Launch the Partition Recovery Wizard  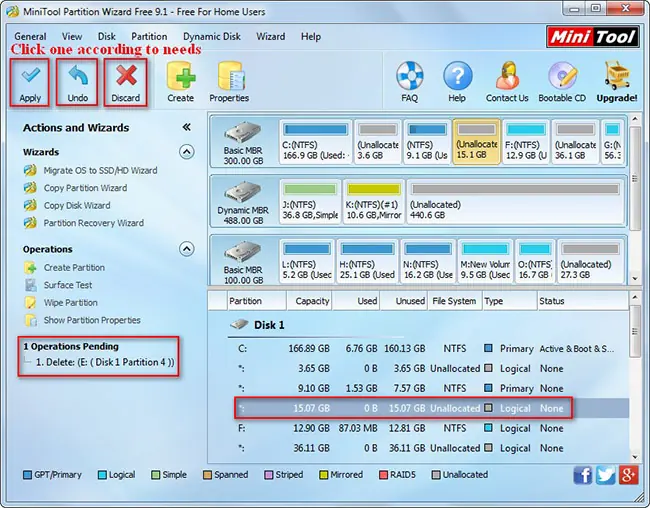(94, 223)
